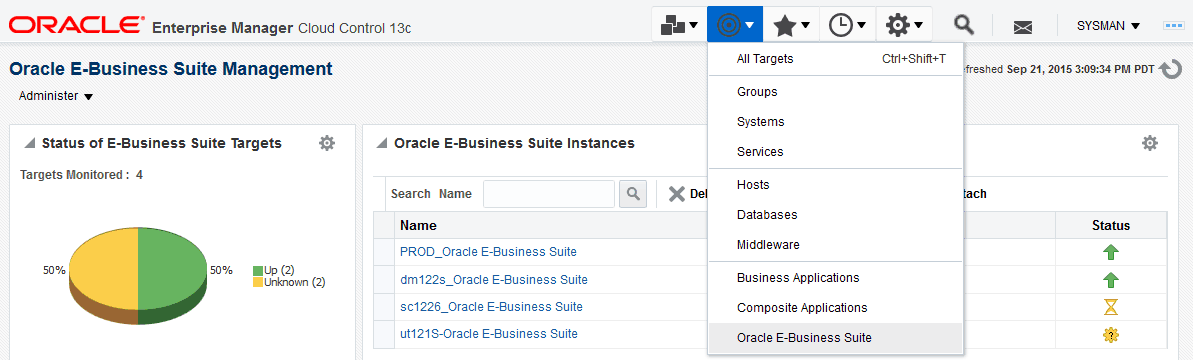The height and width of the screenshot is (360, 1193).
Task: Click the gear icon in Status of E-Business Suite Targets
Action: [326, 143]
